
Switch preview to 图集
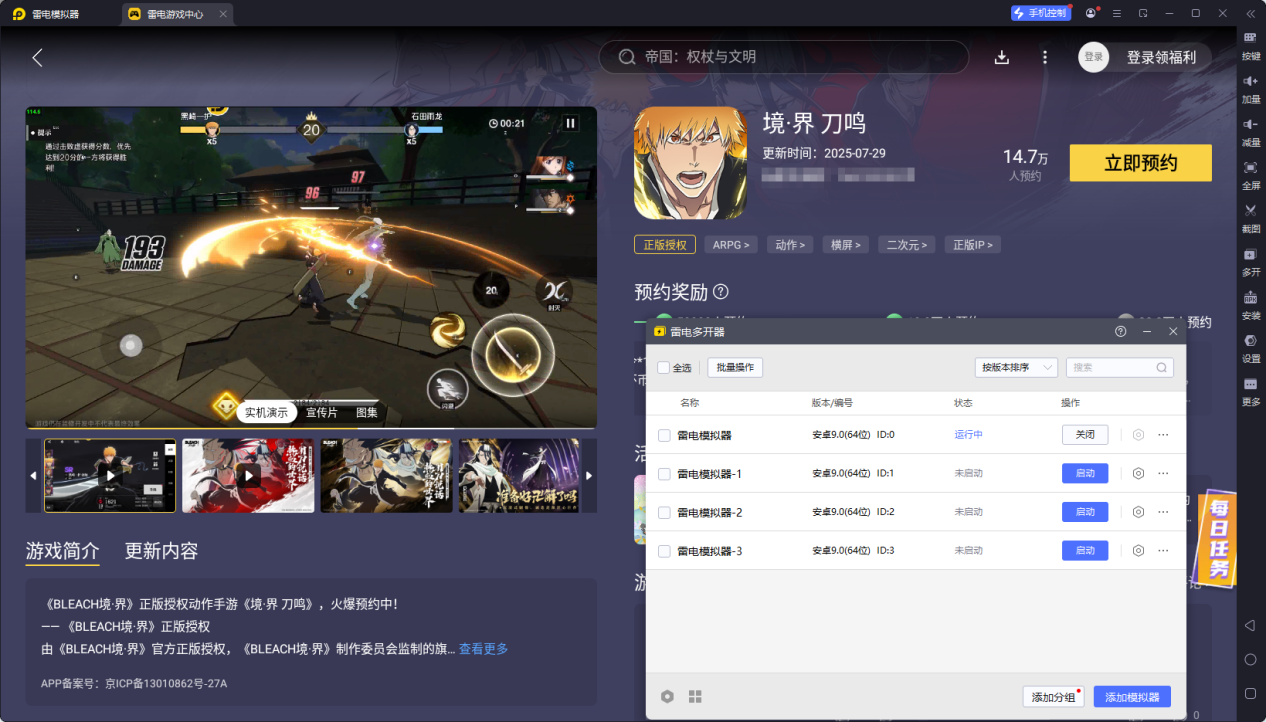[367, 412]
